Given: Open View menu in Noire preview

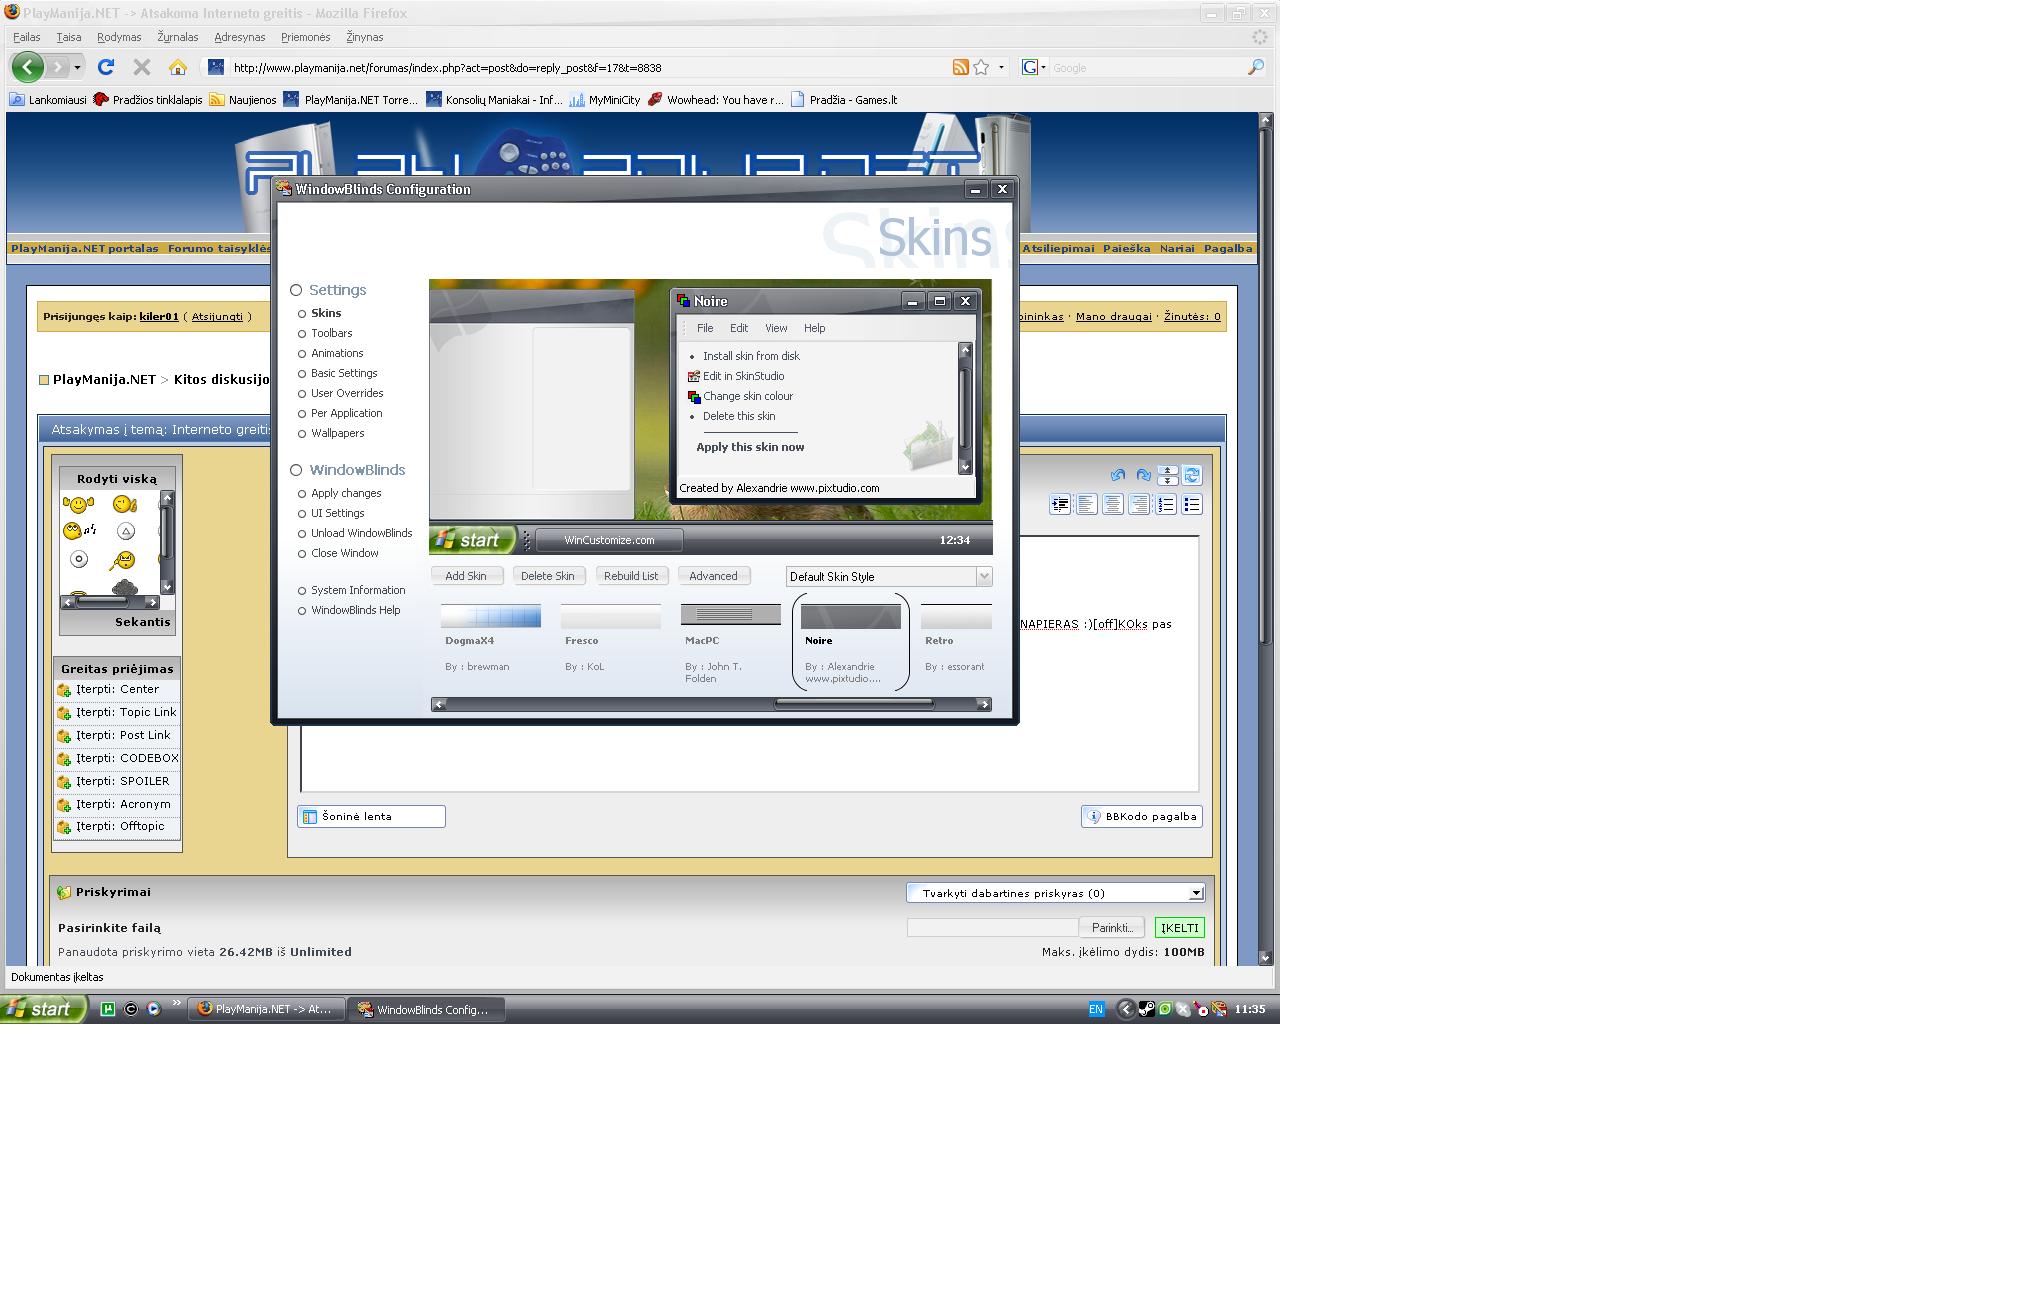Looking at the screenshot, I should [776, 328].
